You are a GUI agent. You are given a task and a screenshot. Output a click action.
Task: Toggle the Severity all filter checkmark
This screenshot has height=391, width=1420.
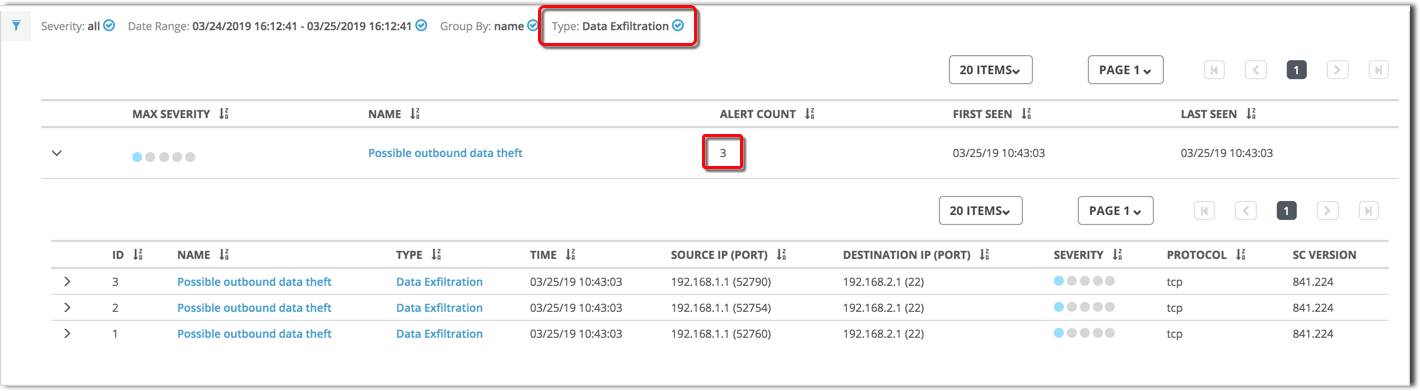pyautogui.click(x=110, y=26)
